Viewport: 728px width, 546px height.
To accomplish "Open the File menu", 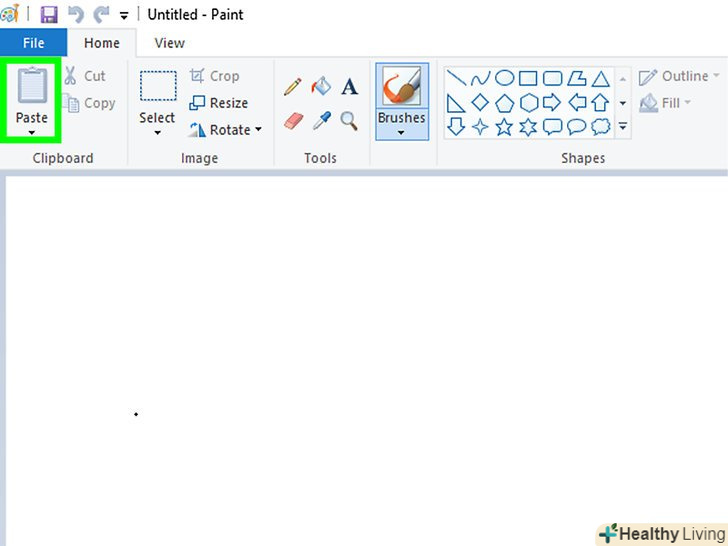I will [x=33, y=43].
